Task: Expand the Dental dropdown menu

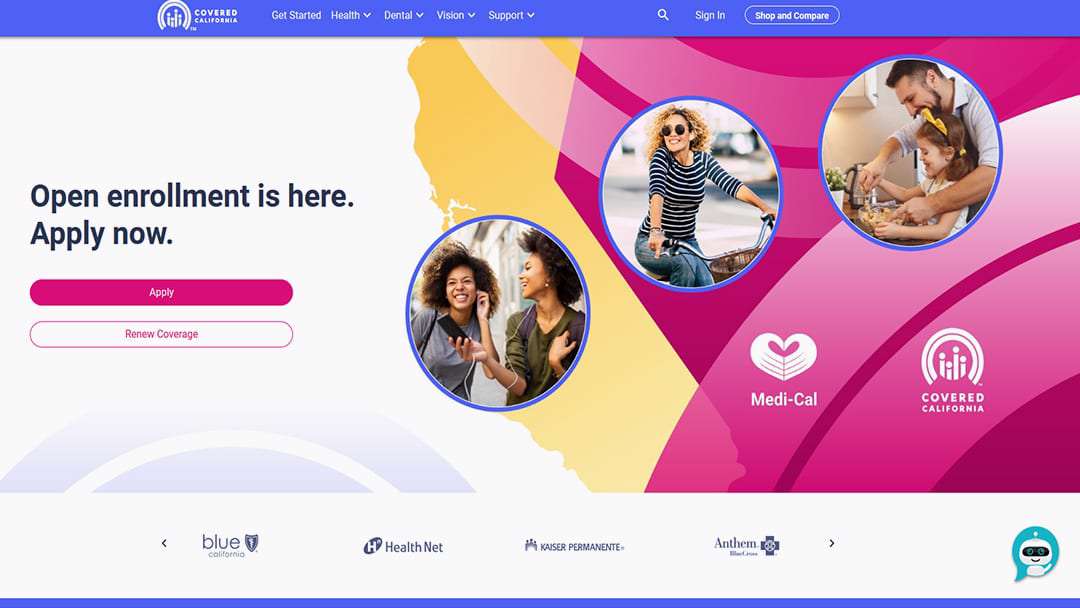Action: (x=404, y=15)
